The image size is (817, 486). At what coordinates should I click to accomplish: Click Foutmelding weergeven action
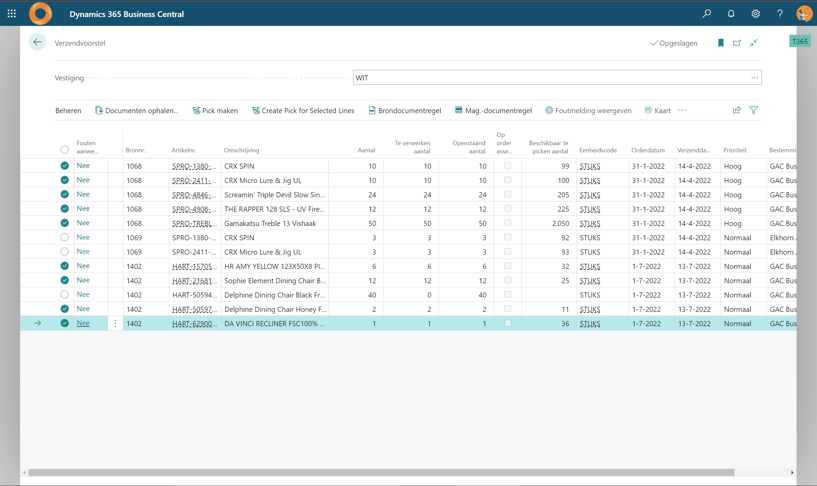(588, 110)
